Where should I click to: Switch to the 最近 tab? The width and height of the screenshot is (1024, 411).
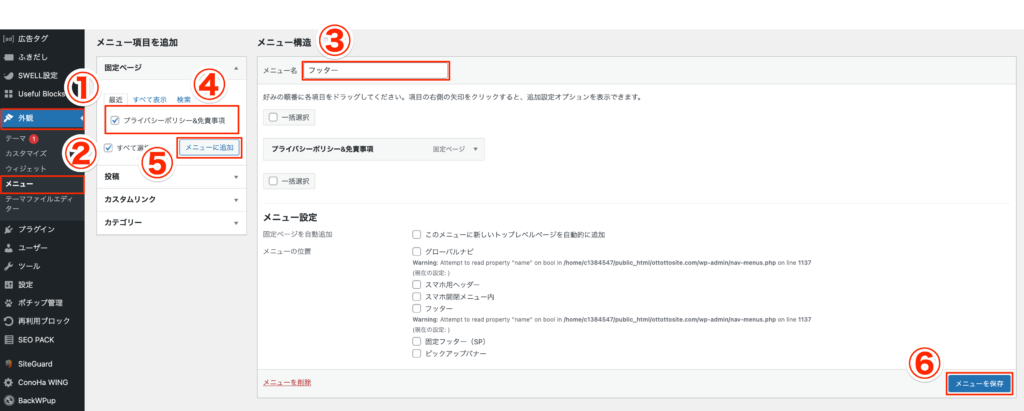click(x=116, y=100)
